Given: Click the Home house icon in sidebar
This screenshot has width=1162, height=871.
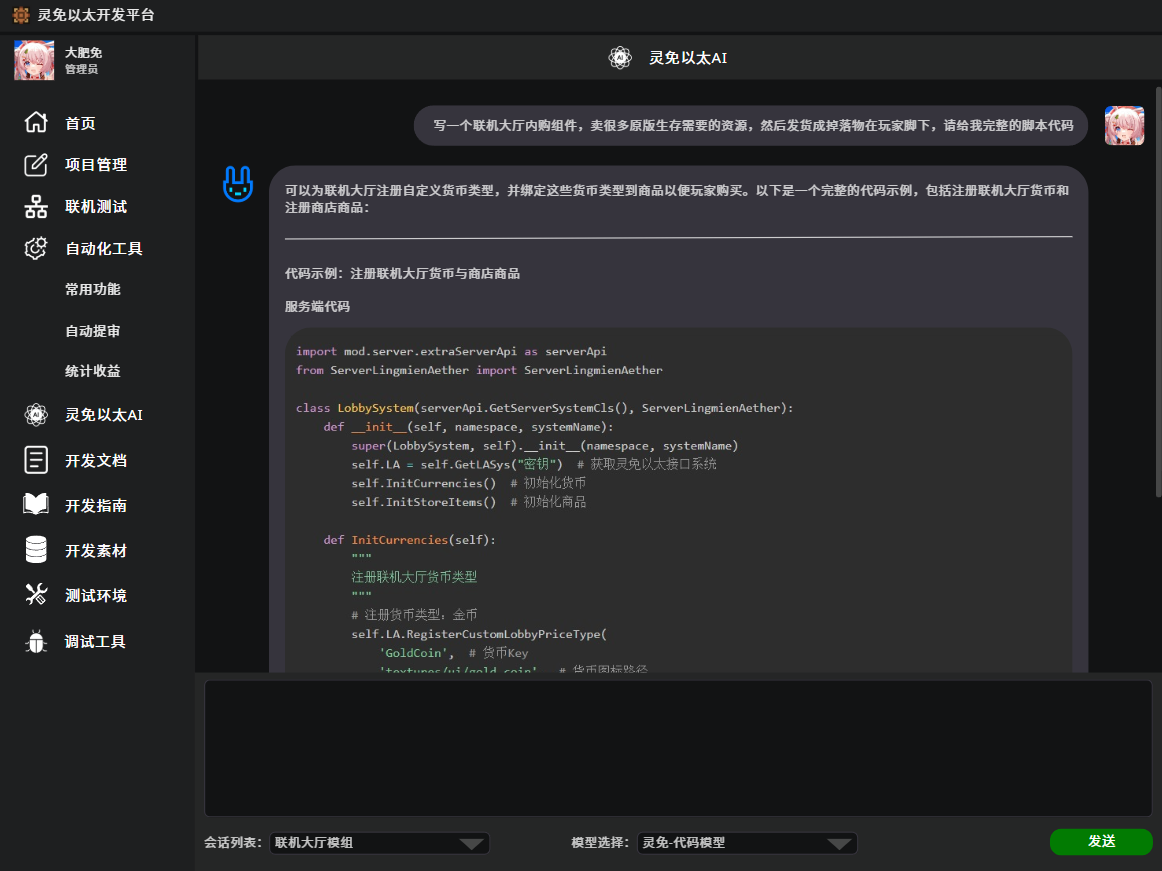Looking at the screenshot, I should [x=36, y=123].
